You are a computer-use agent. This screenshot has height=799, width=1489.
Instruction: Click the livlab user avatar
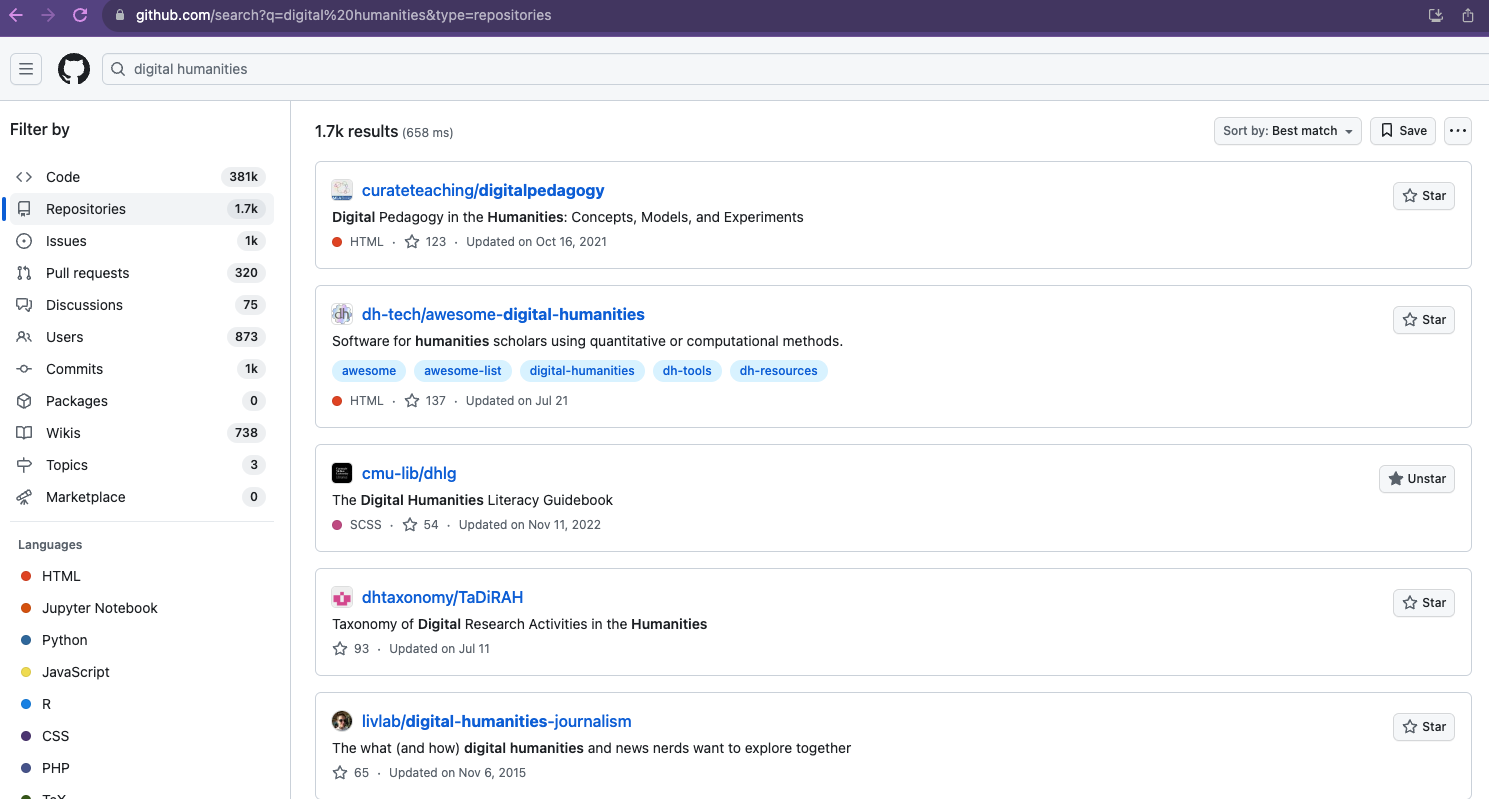(x=342, y=721)
